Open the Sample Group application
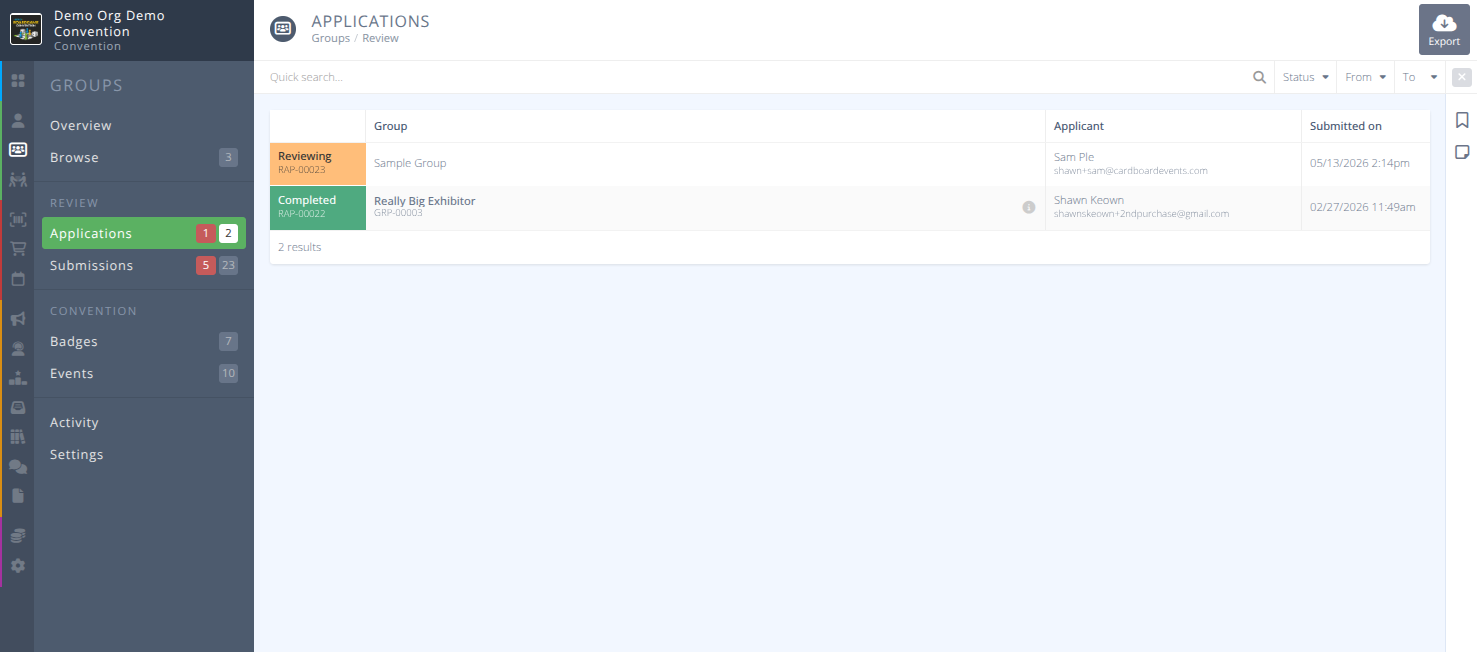The width and height of the screenshot is (1477, 652). [x=410, y=163]
